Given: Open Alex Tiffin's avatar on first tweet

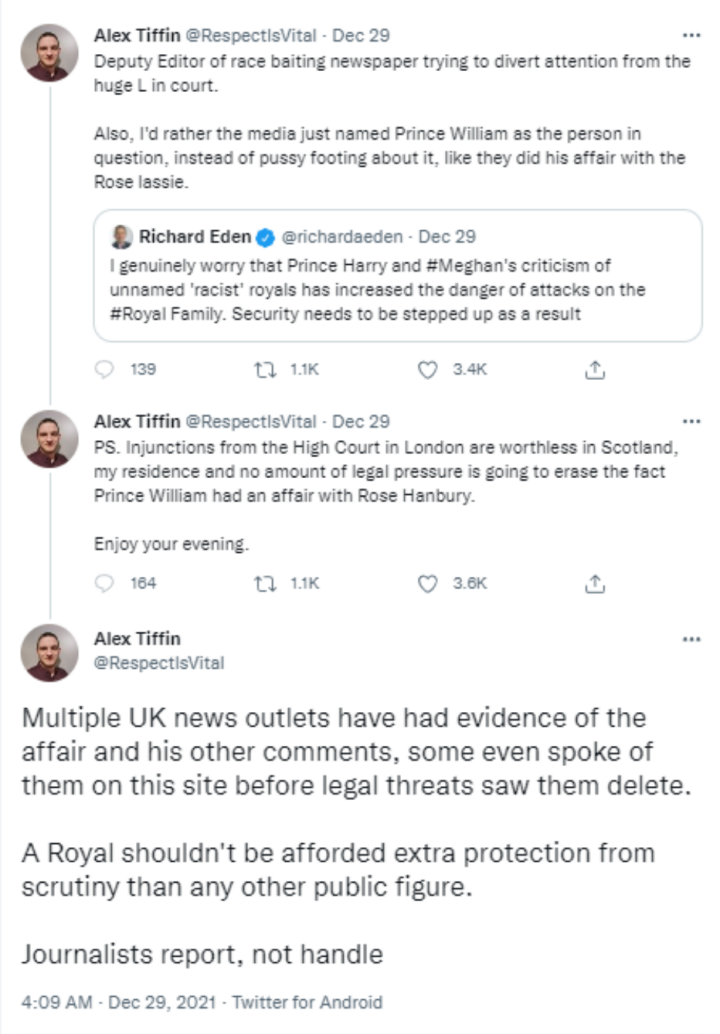Looking at the screenshot, I should (x=49, y=52).
